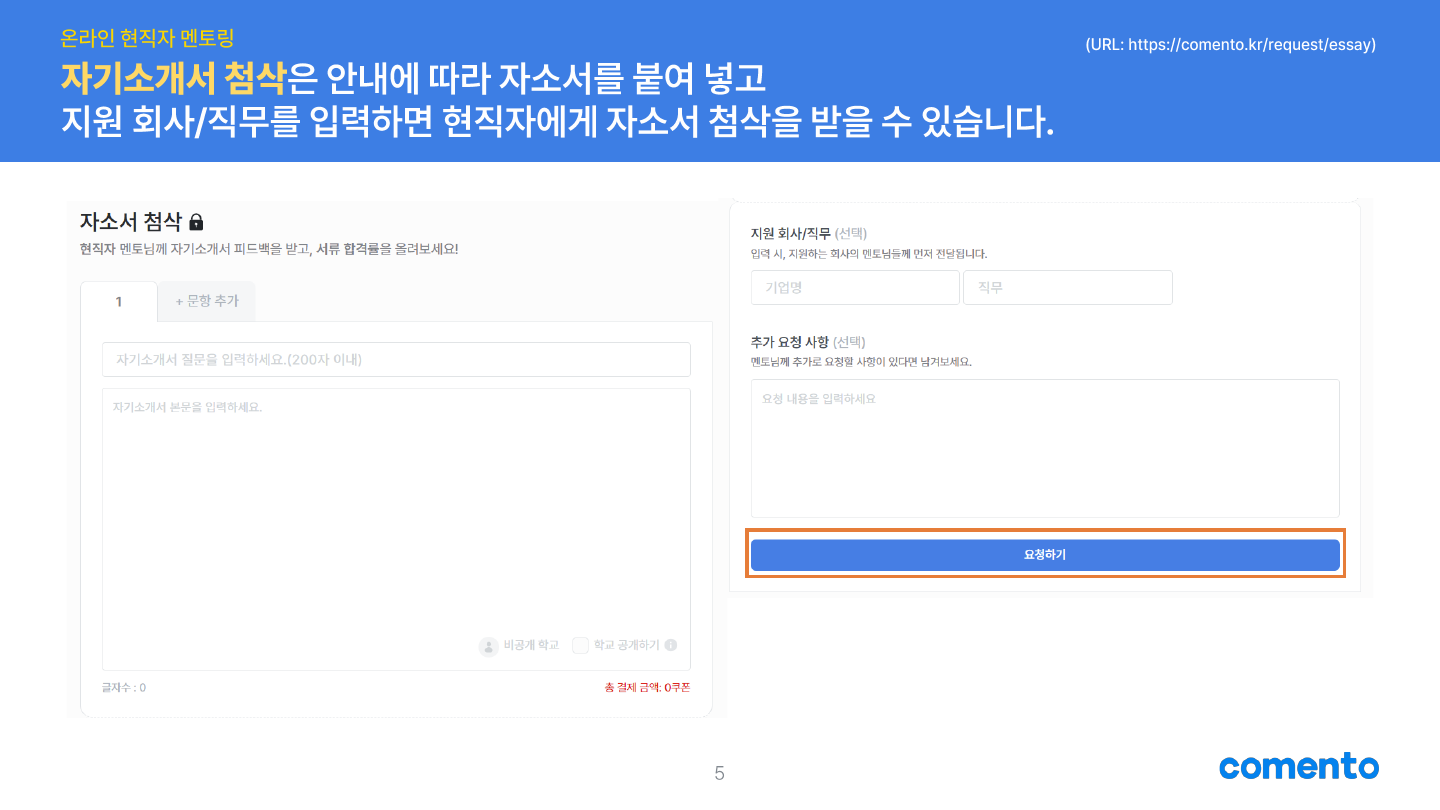Click the 기업명 input field
This screenshot has height=810, width=1440.
[855, 288]
